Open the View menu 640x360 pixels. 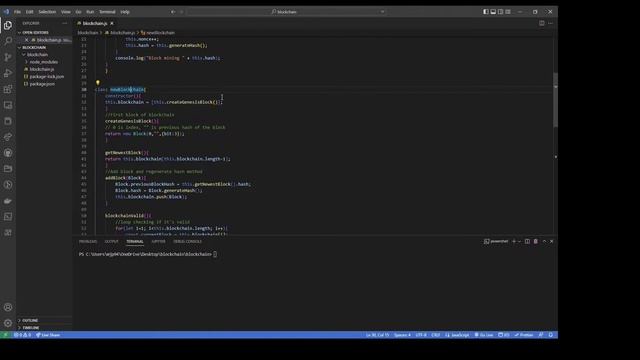coord(66,12)
